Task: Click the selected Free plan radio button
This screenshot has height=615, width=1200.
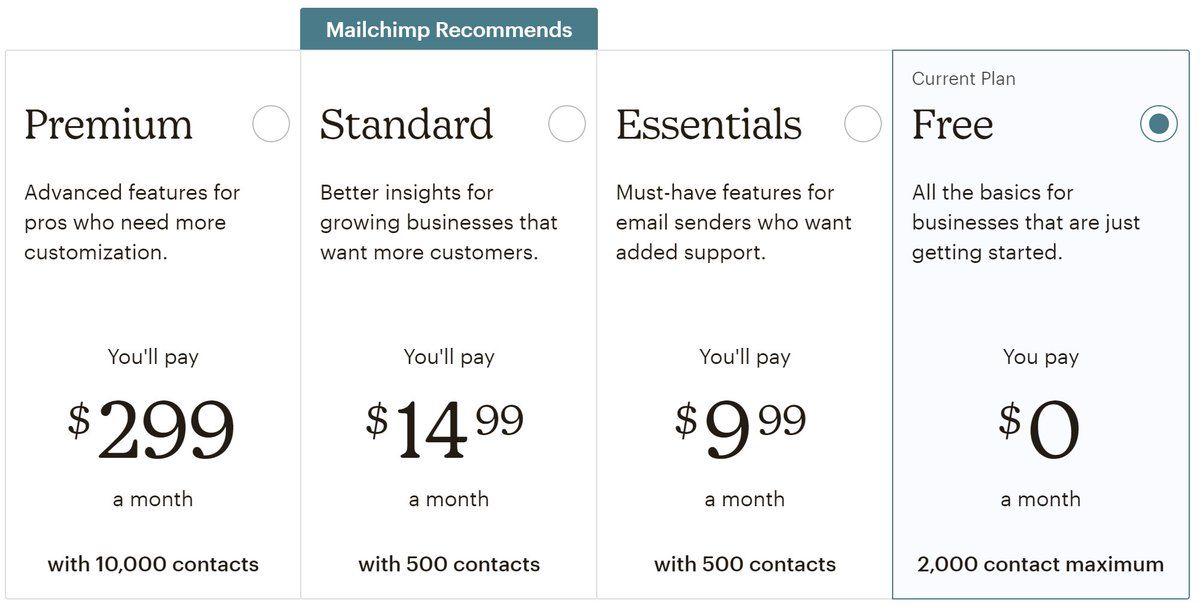Action: coord(1158,124)
